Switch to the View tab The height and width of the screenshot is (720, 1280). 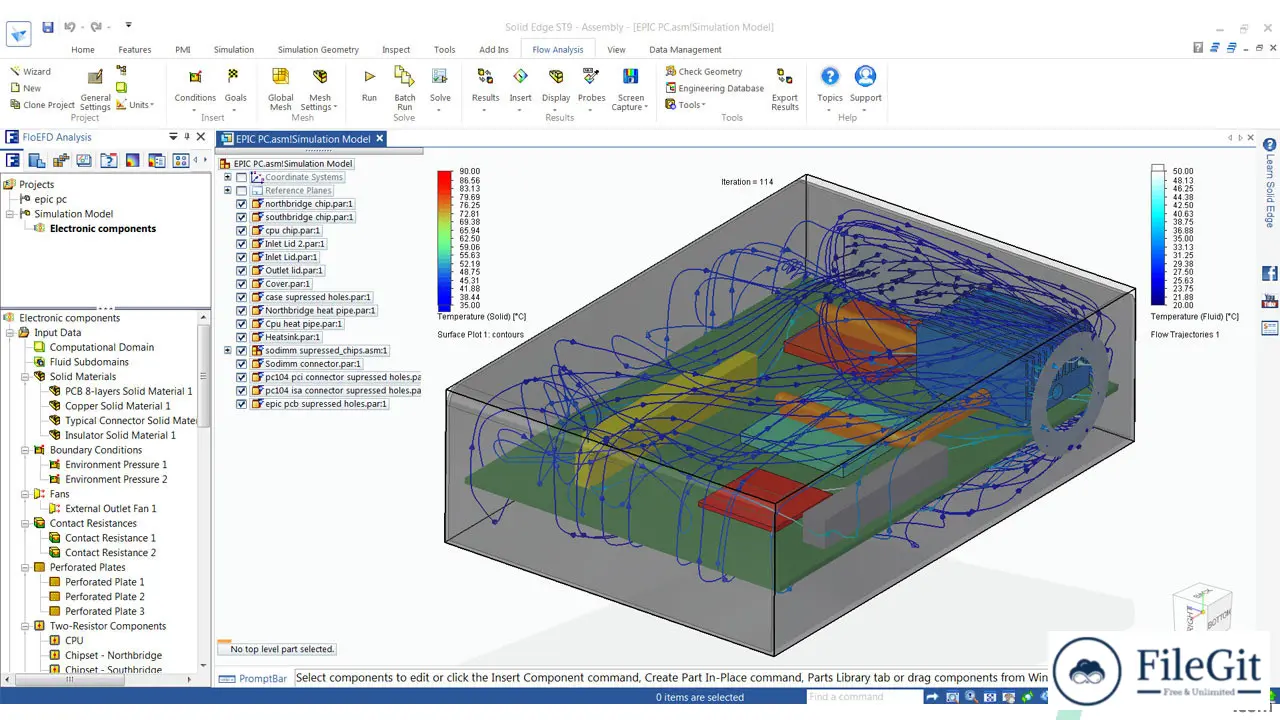click(616, 50)
